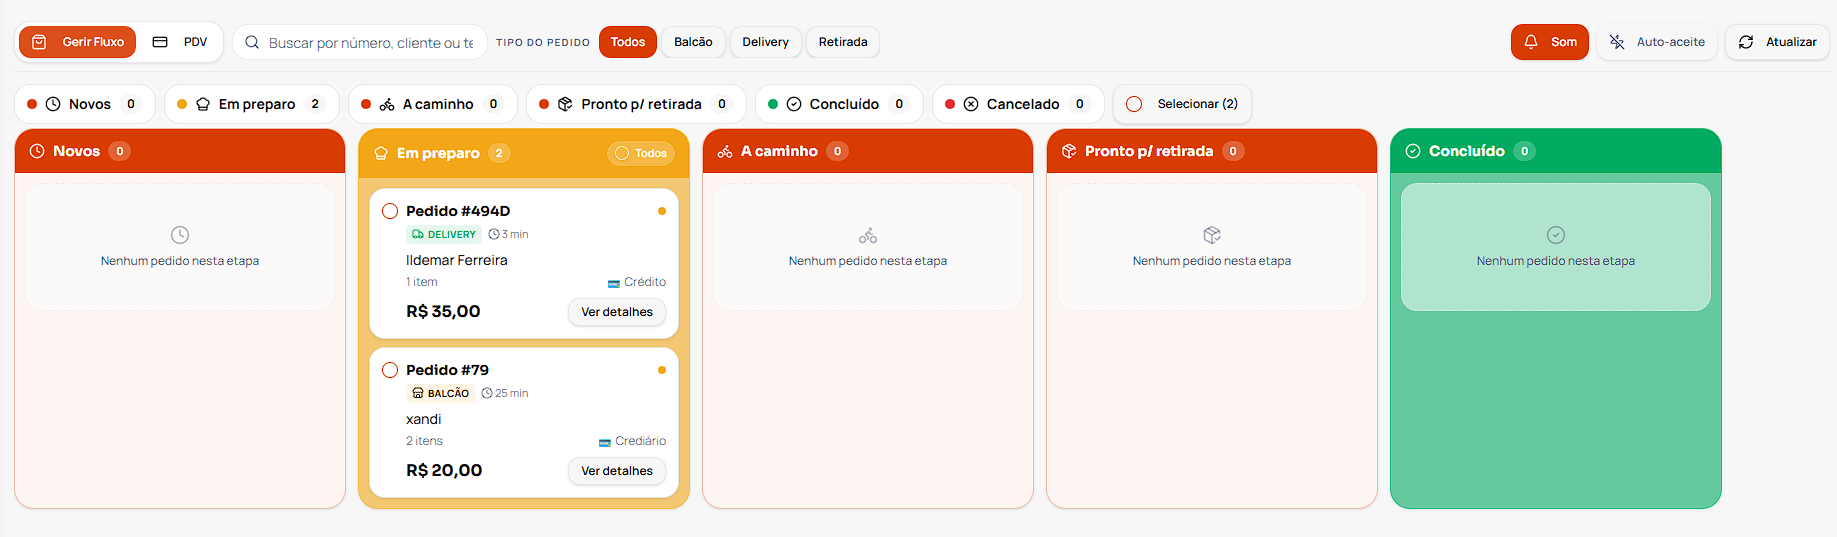This screenshot has height=537, width=1837.
Task: Click the Novos column header clock icon
Action: (x=37, y=151)
